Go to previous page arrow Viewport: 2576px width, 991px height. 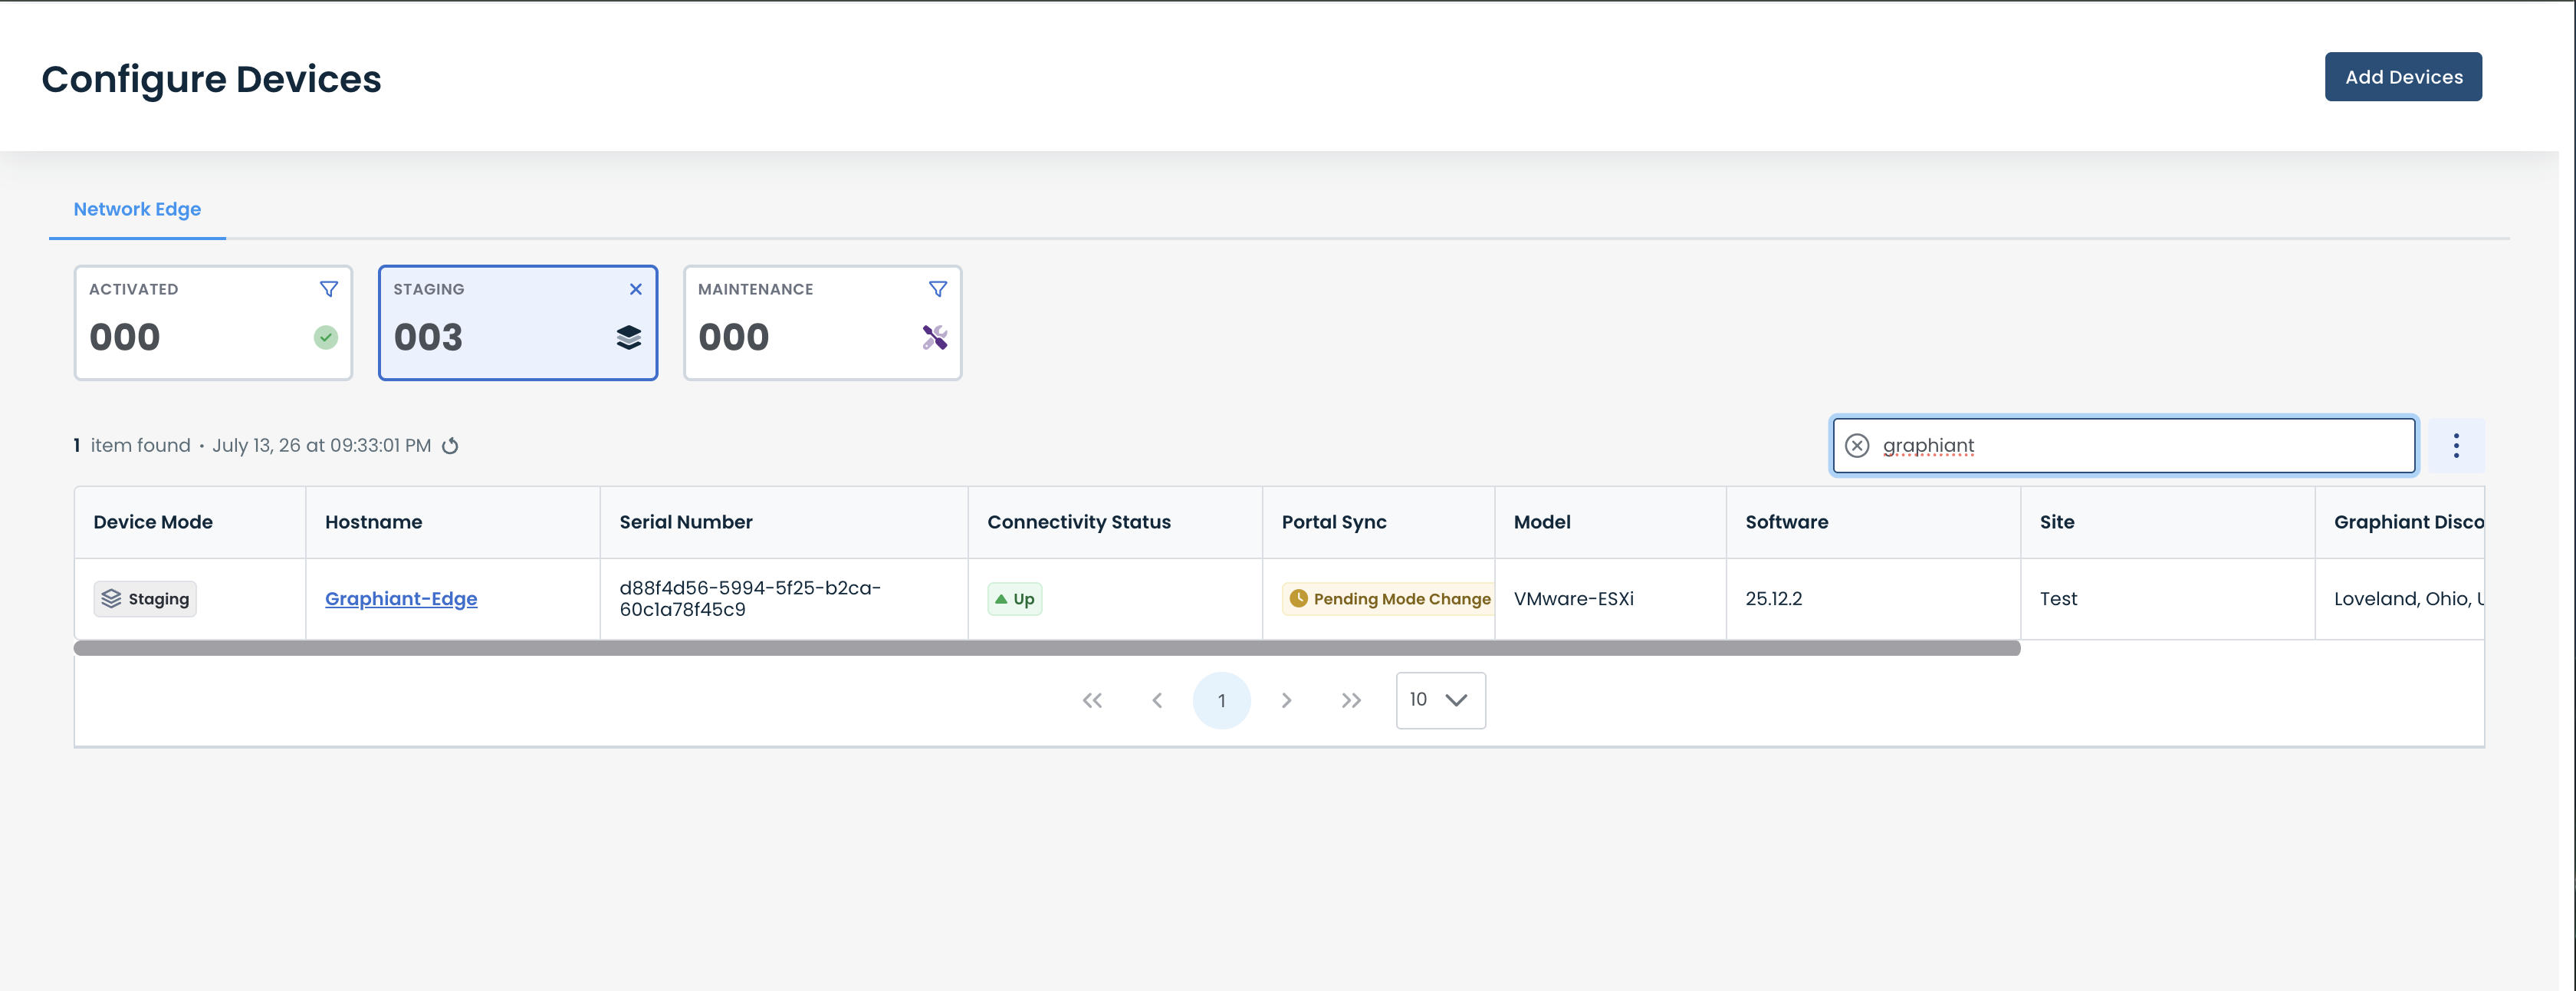[1156, 701]
